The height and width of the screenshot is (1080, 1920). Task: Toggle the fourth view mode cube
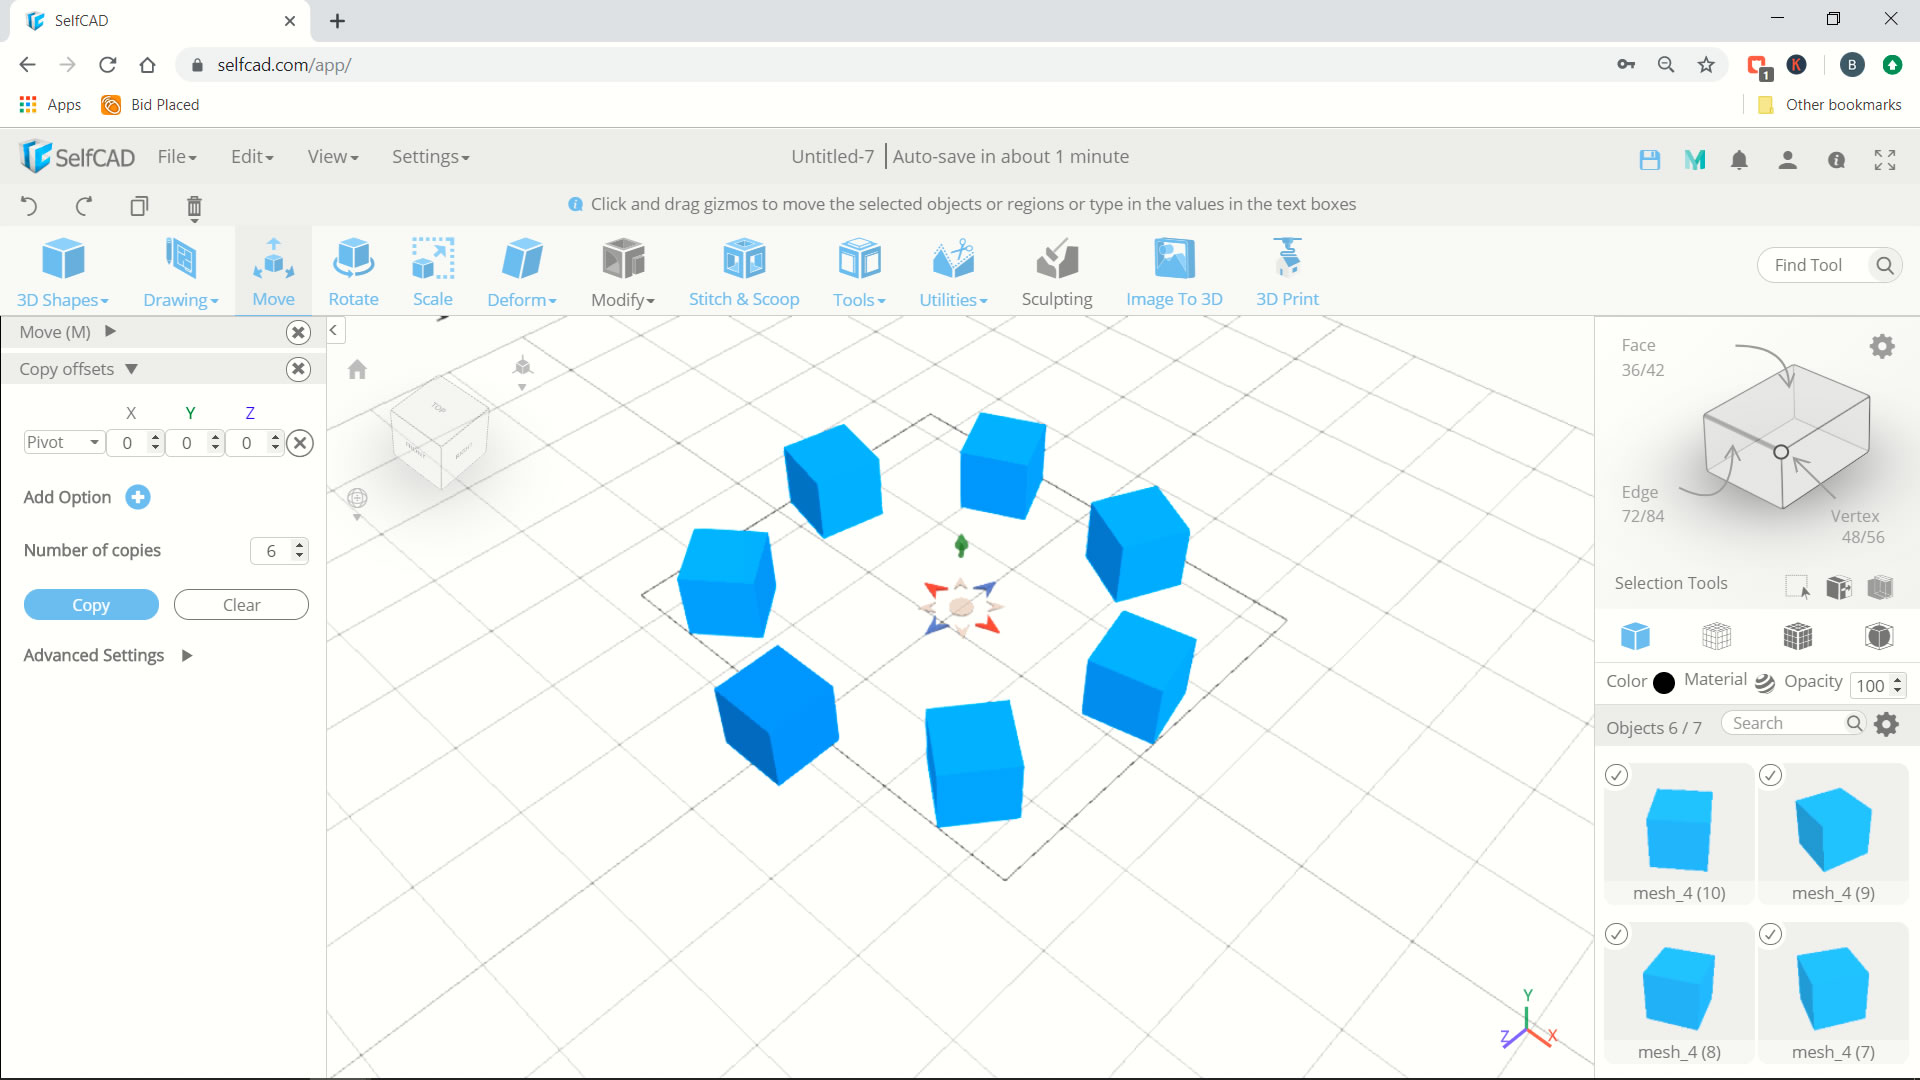[x=1879, y=636]
